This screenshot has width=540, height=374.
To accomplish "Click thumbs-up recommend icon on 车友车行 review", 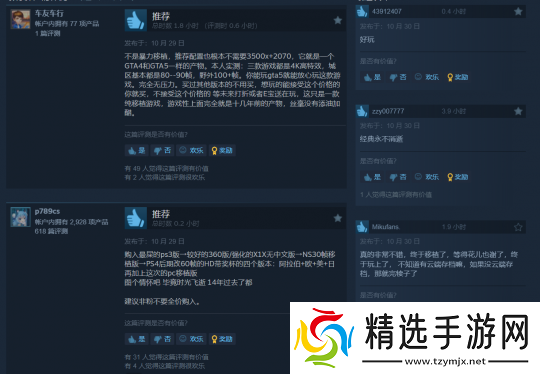I will click(x=136, y=20).
